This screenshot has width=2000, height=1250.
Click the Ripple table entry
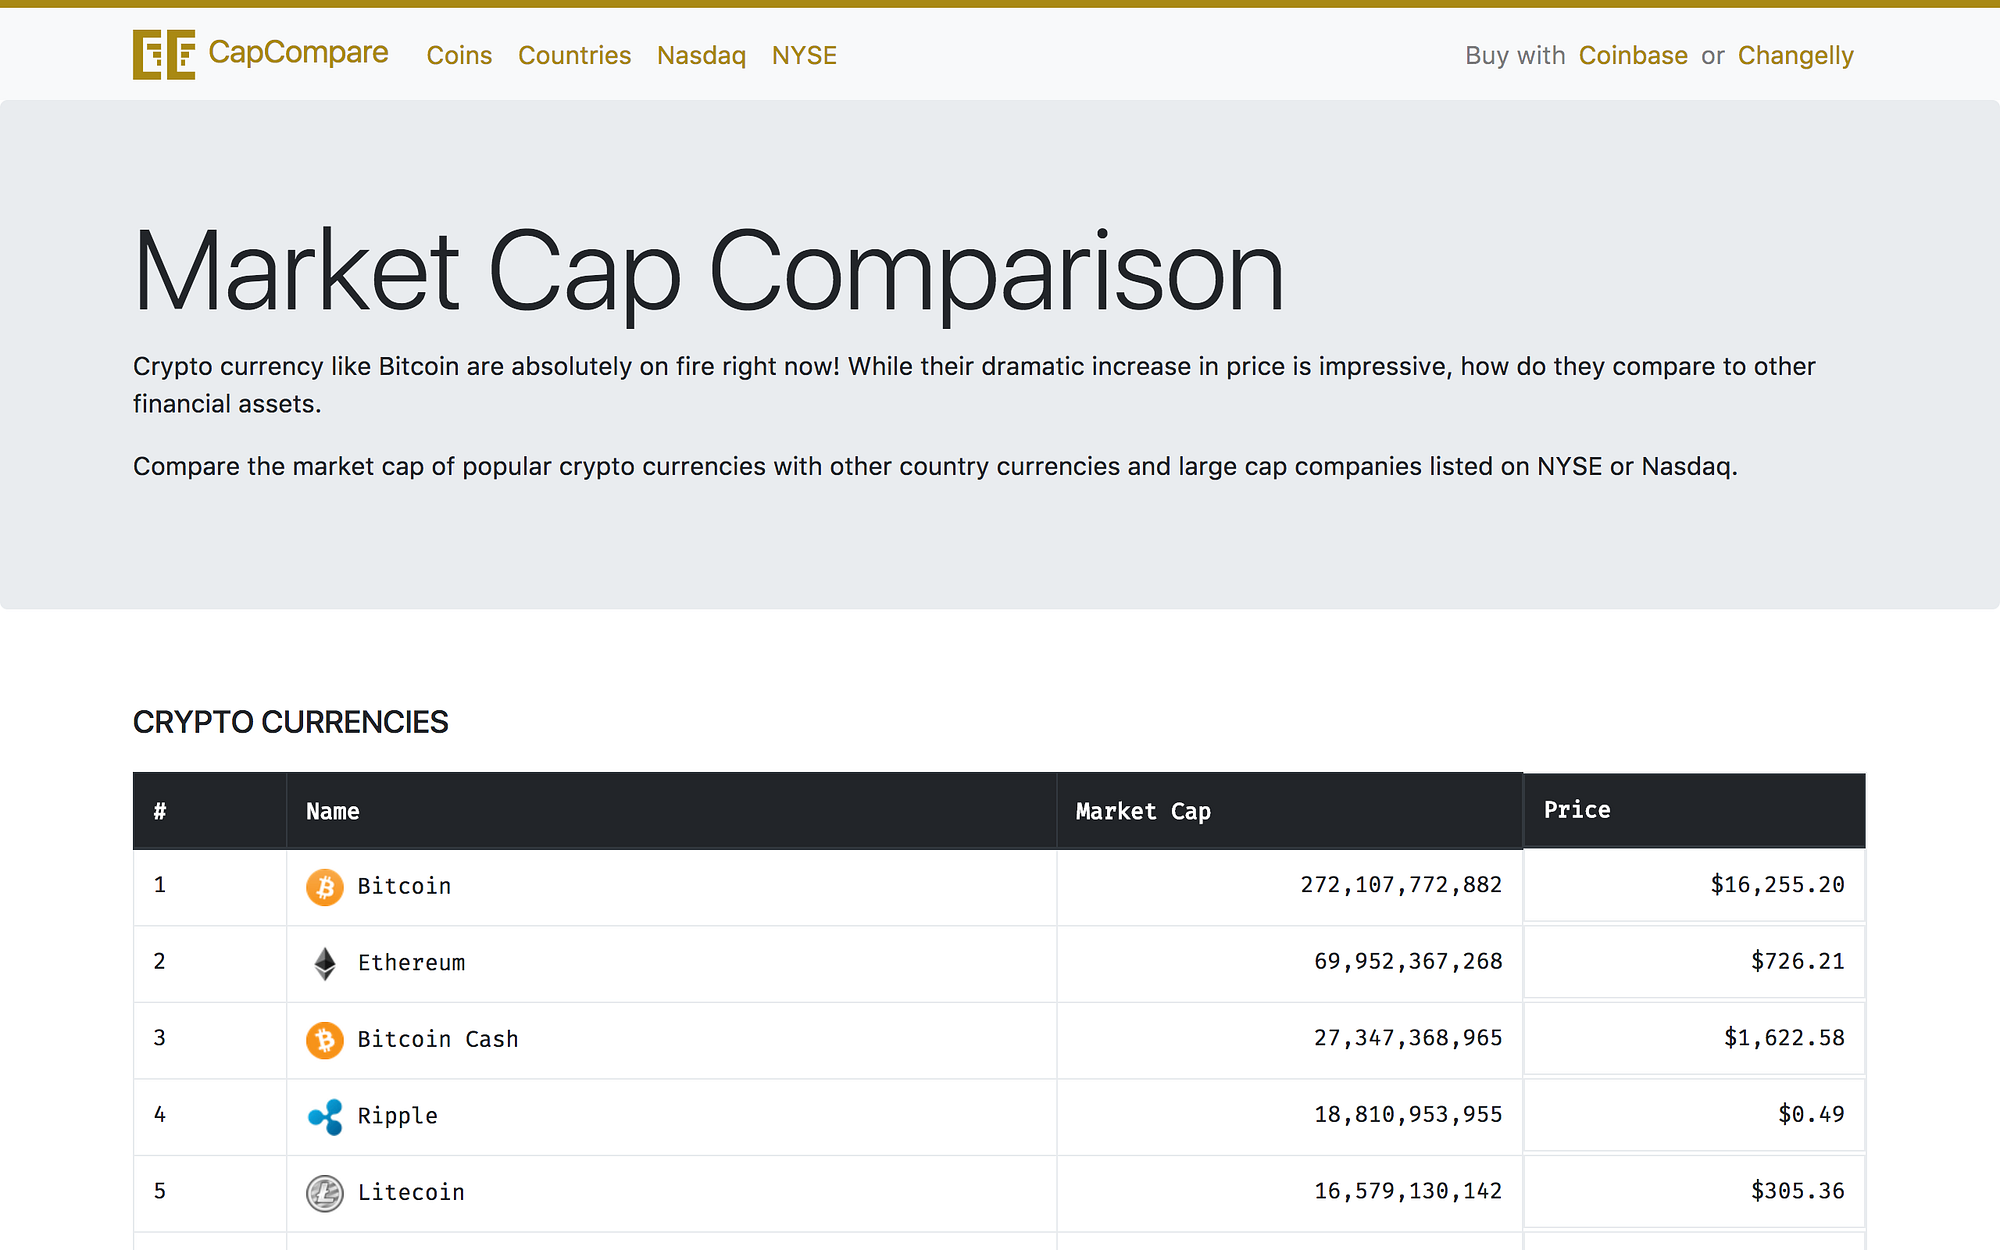point(397,1115)
